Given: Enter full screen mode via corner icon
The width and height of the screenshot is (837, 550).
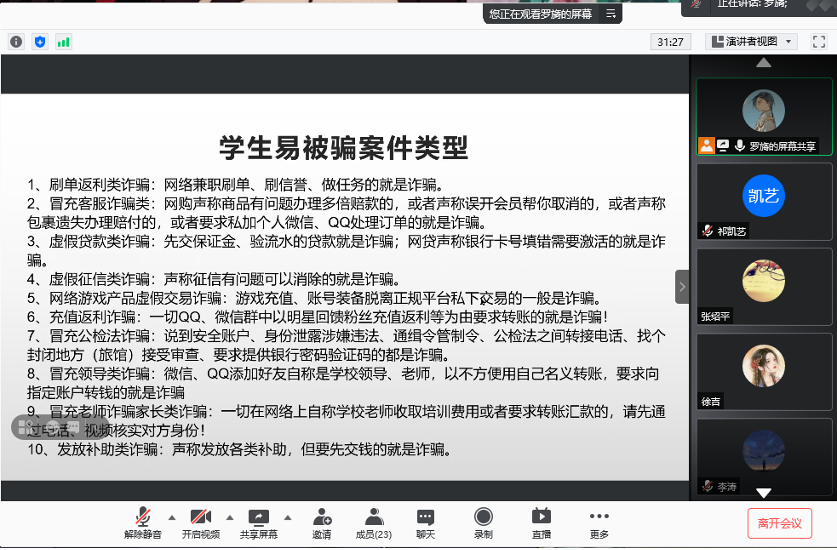Looking at the screenshot, I should point(818,41).
